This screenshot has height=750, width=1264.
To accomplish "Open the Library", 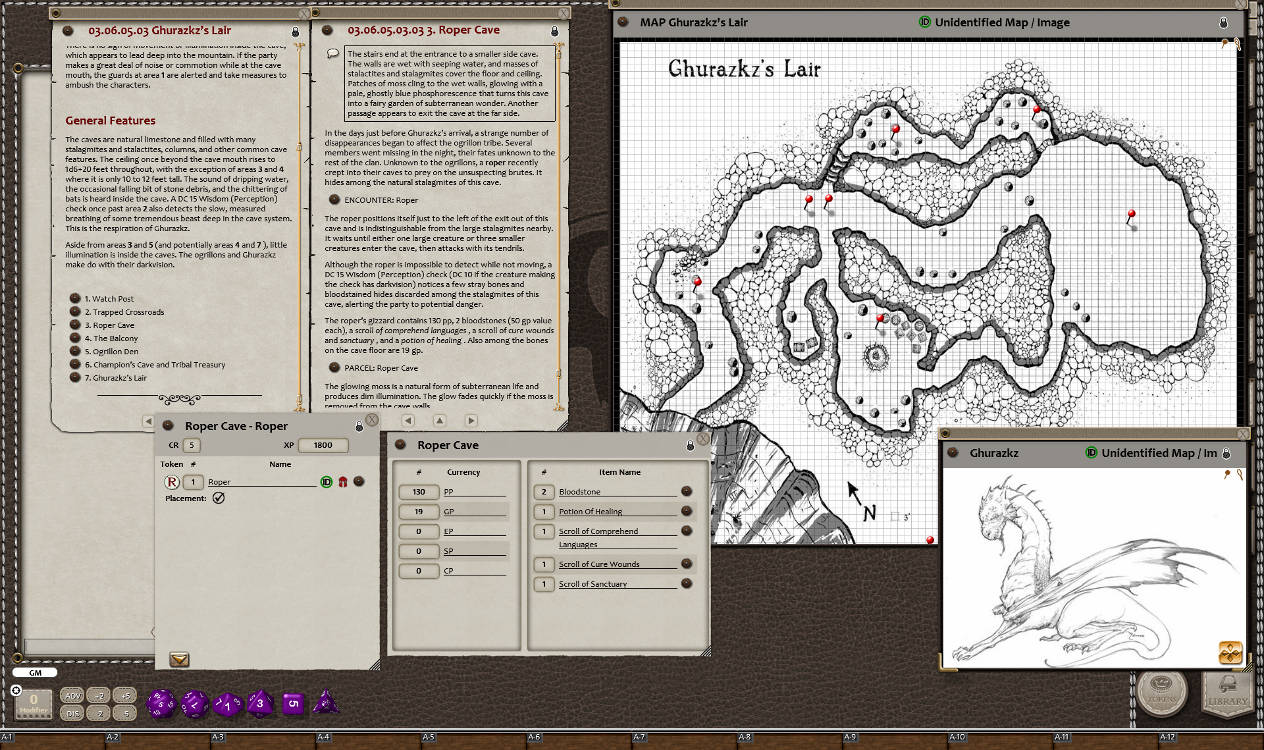I will point(1227,692).
